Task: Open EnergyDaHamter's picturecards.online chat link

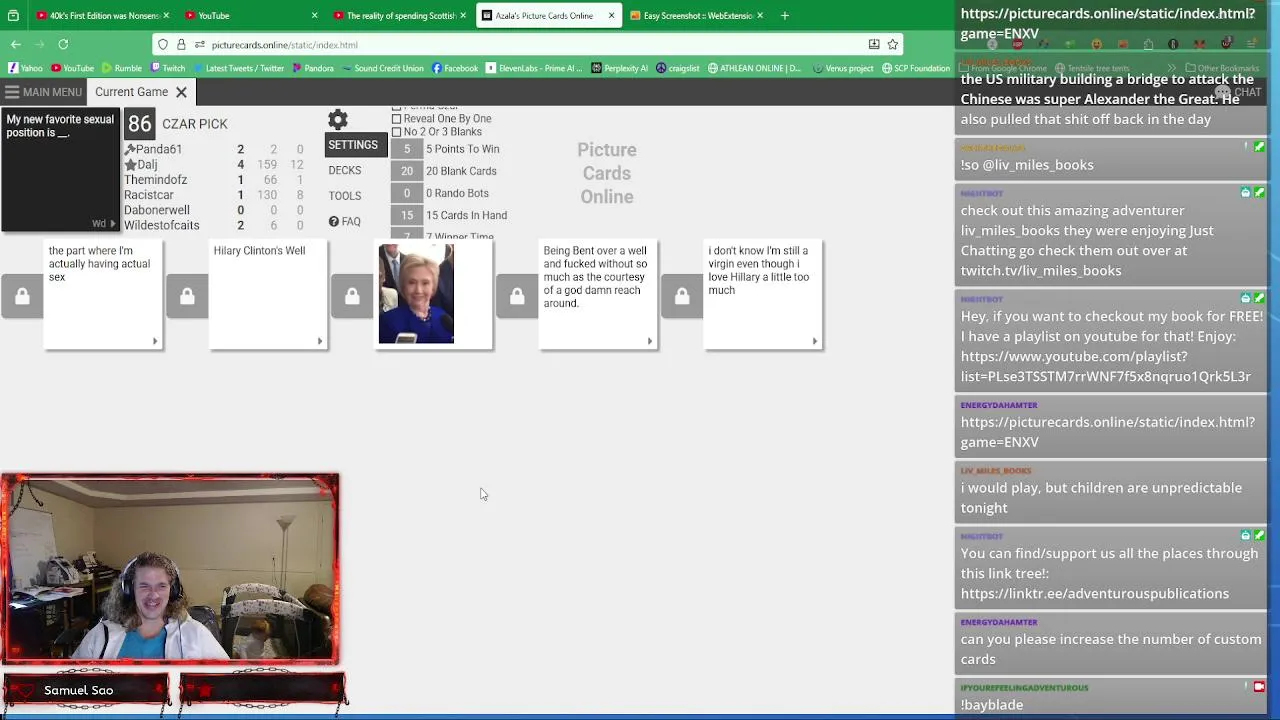Action: 1107,432
